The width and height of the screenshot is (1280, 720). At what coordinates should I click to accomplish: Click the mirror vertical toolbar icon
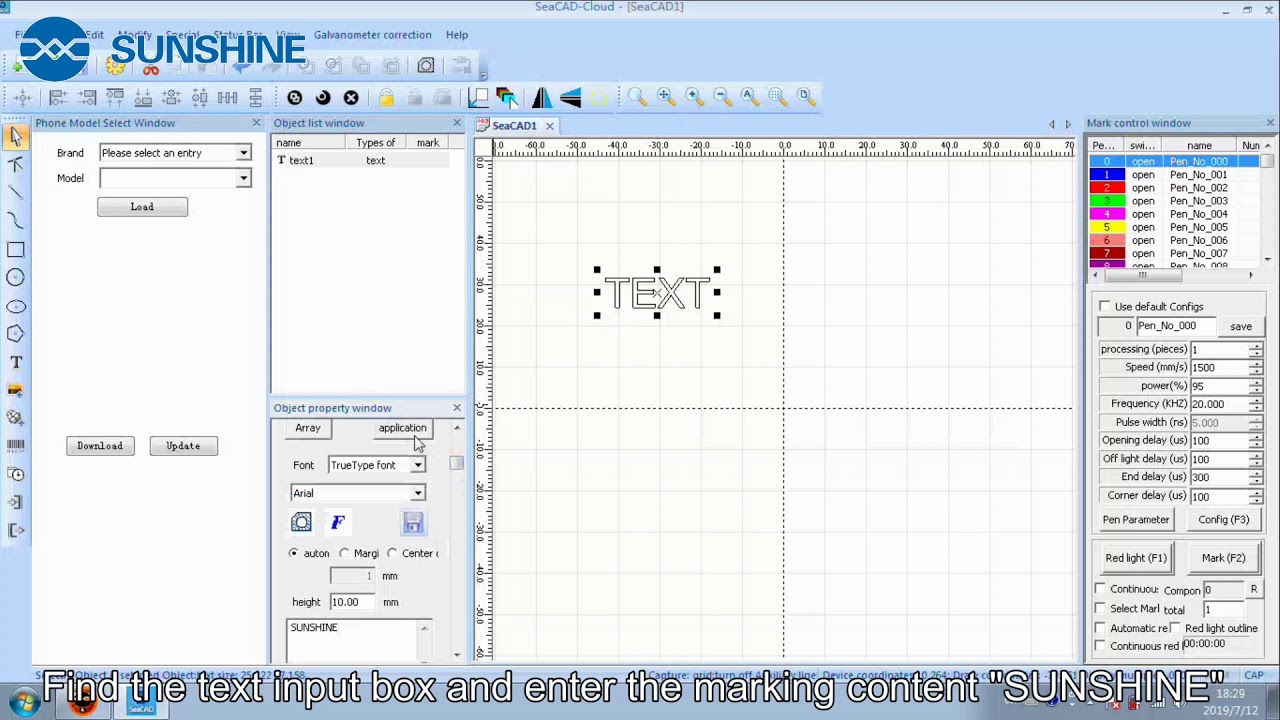pos(570,97)
